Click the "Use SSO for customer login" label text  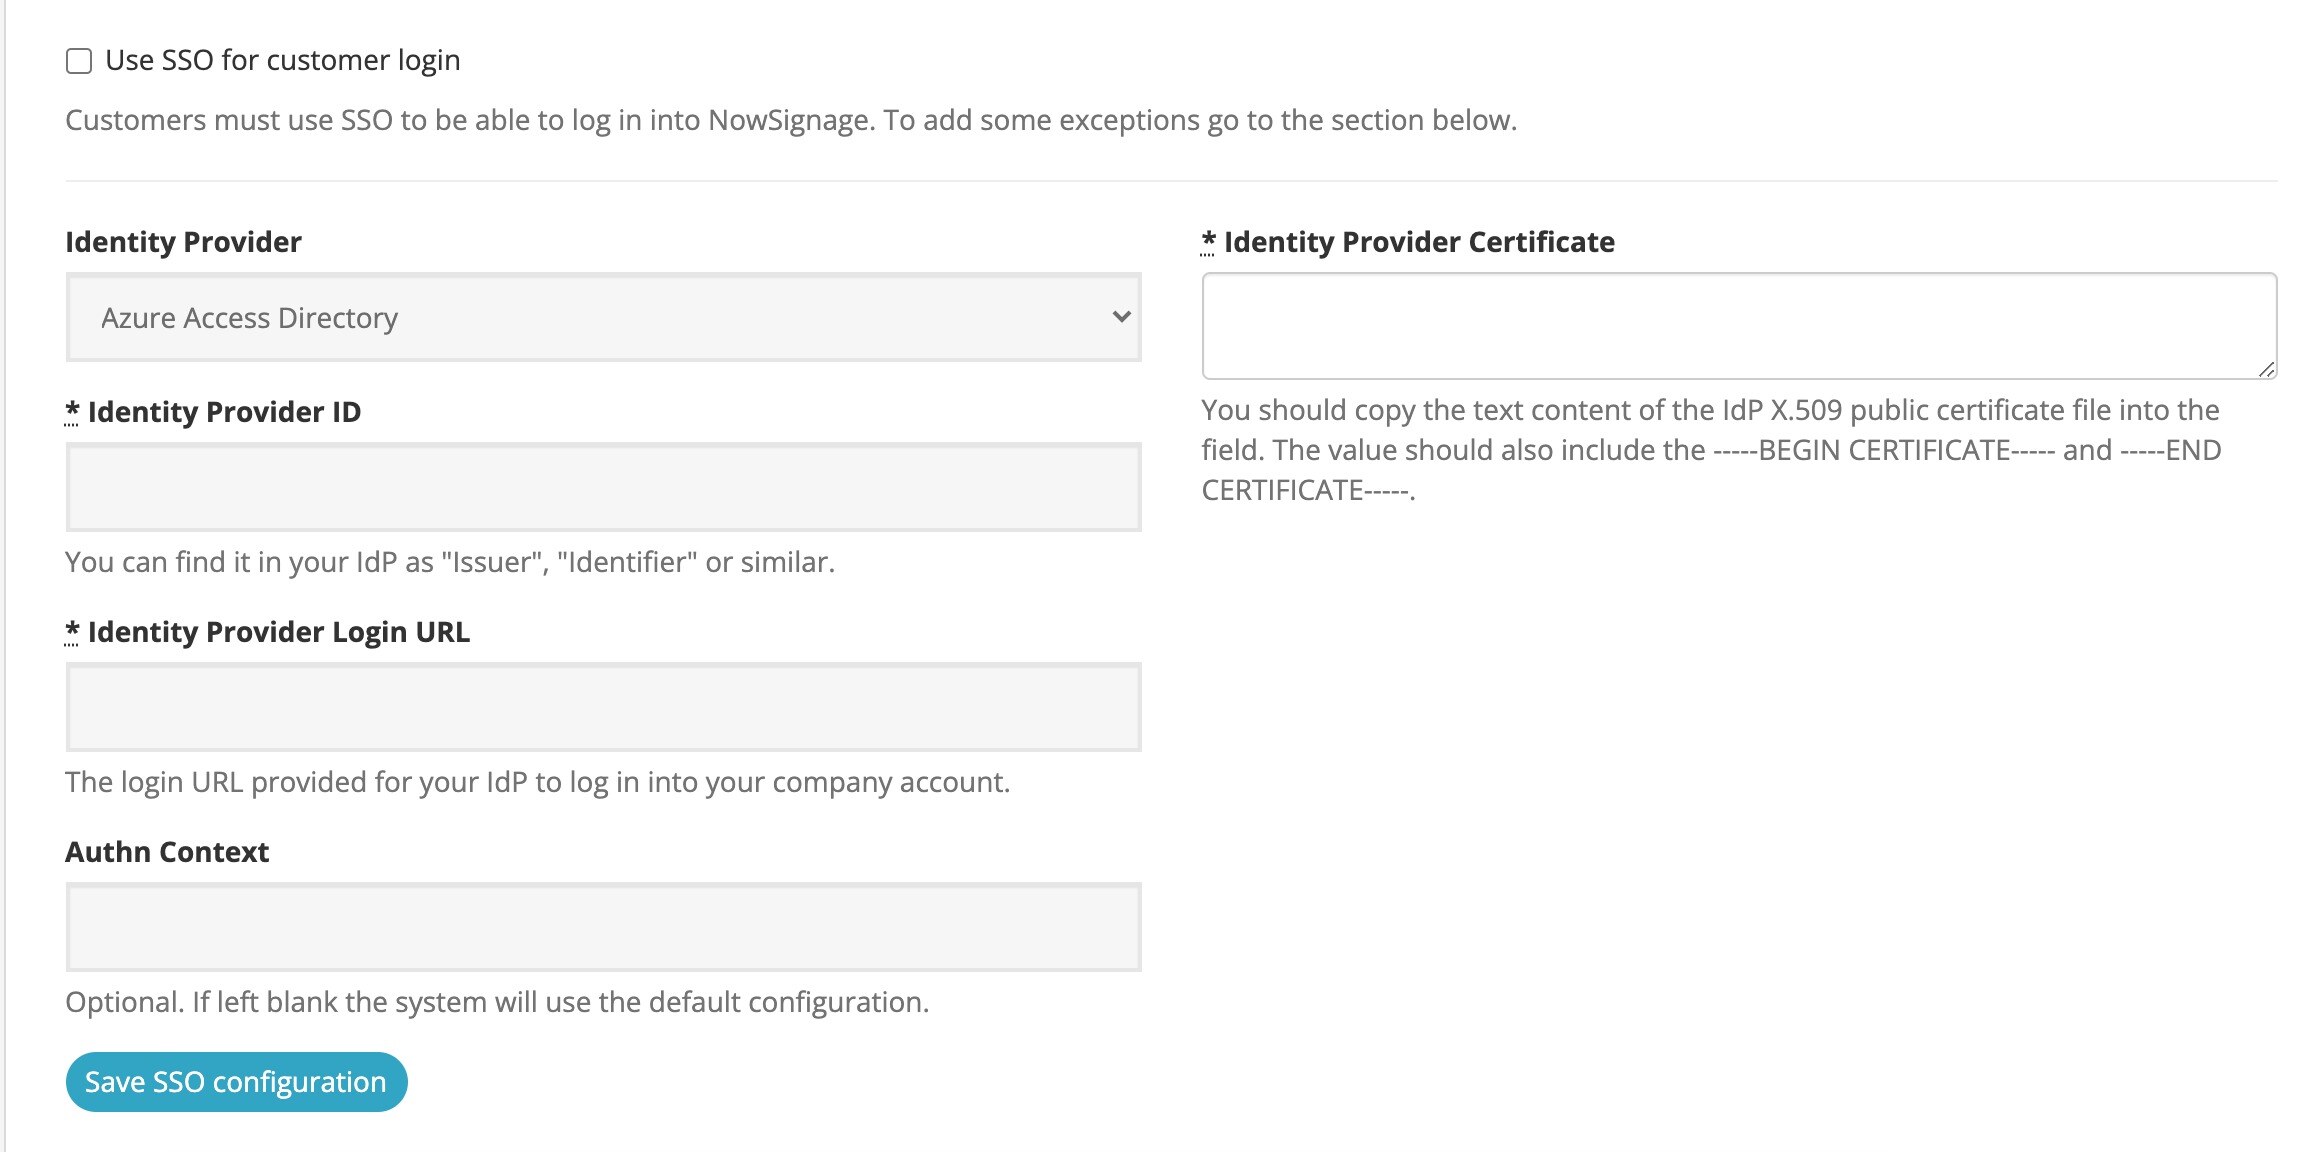pyautogui.click(x=282, y=61)
